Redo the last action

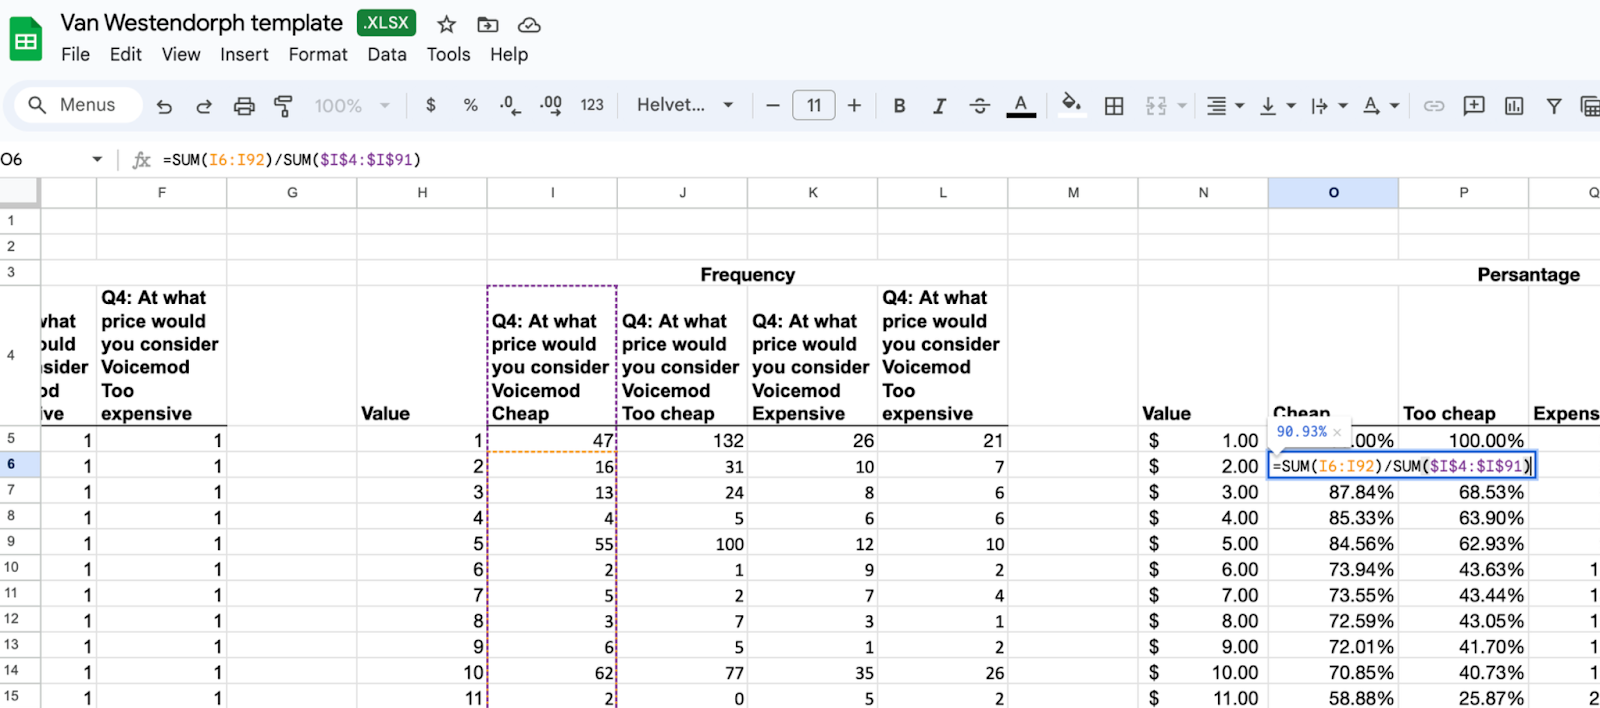(204, 106)
